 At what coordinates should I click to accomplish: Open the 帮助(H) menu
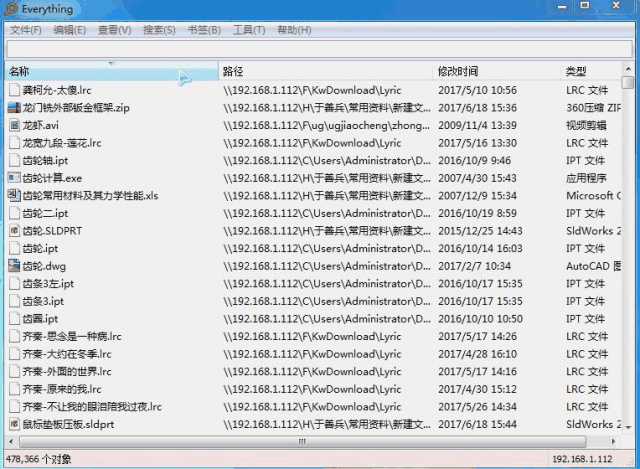(x=294, y=30)
